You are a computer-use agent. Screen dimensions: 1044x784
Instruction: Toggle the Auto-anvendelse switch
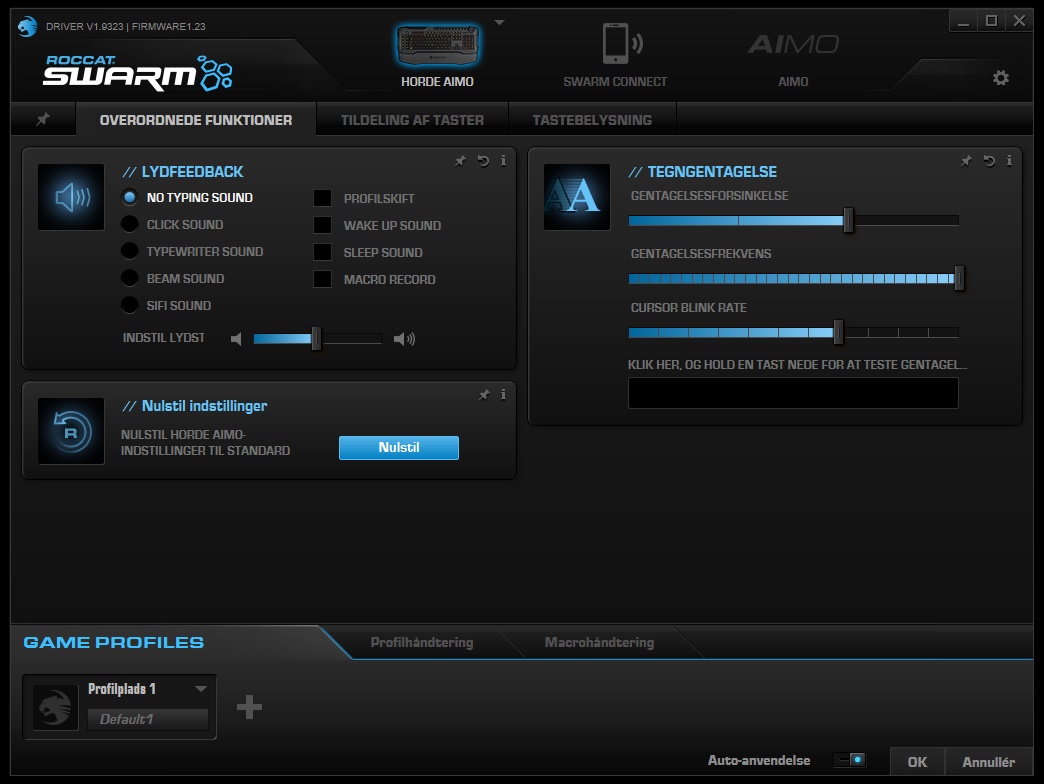(850, 760)
